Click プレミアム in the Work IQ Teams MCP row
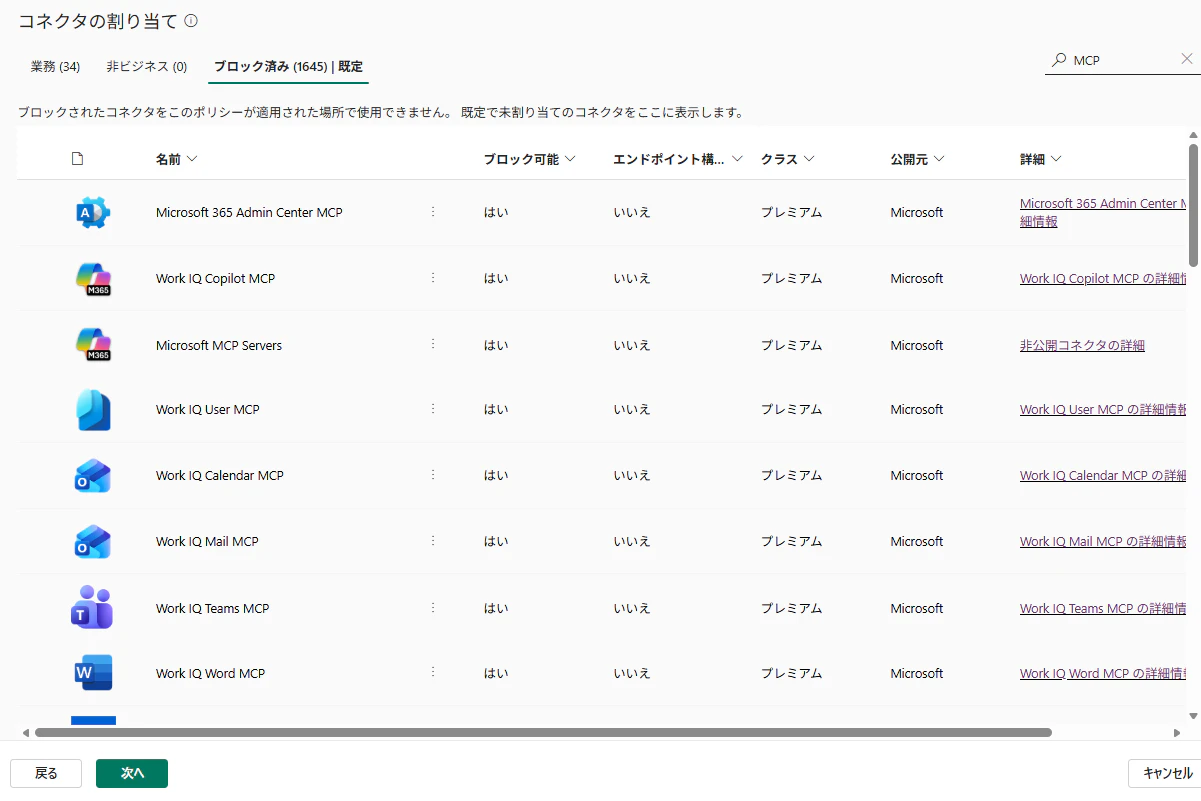This screenshot has width=1201, height=801. pos(791,608)
